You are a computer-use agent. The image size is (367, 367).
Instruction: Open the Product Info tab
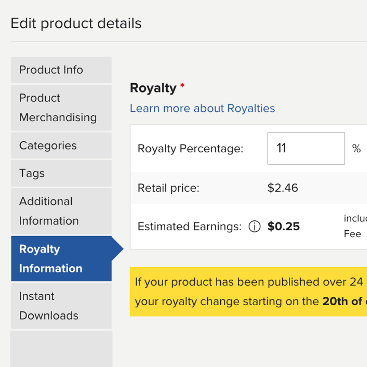pyautogui.click(x=61, y=70)
